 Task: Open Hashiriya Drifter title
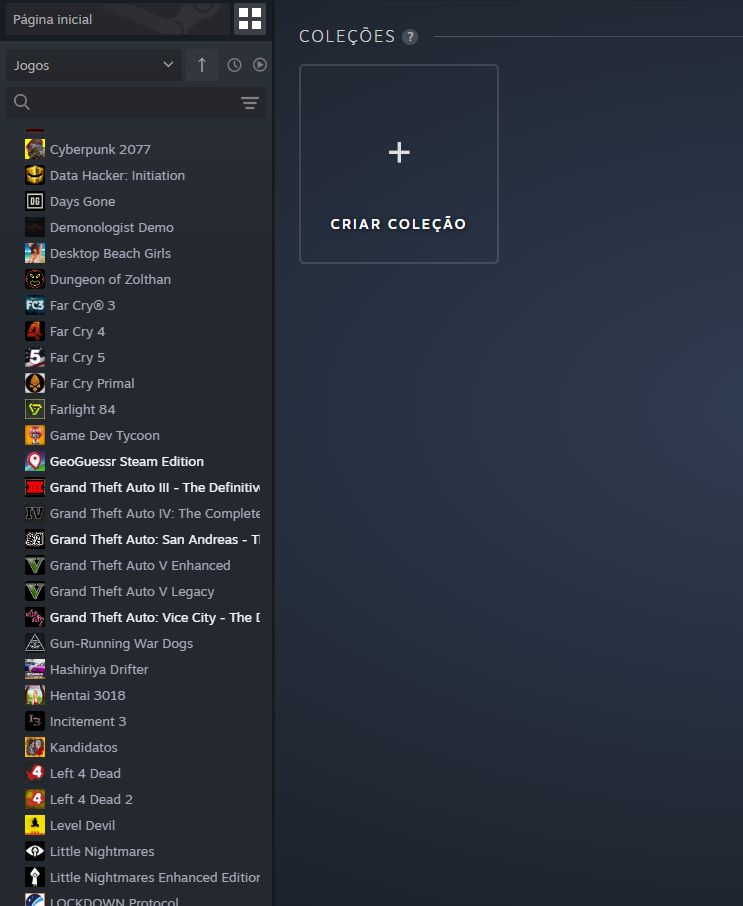[99, 669]
